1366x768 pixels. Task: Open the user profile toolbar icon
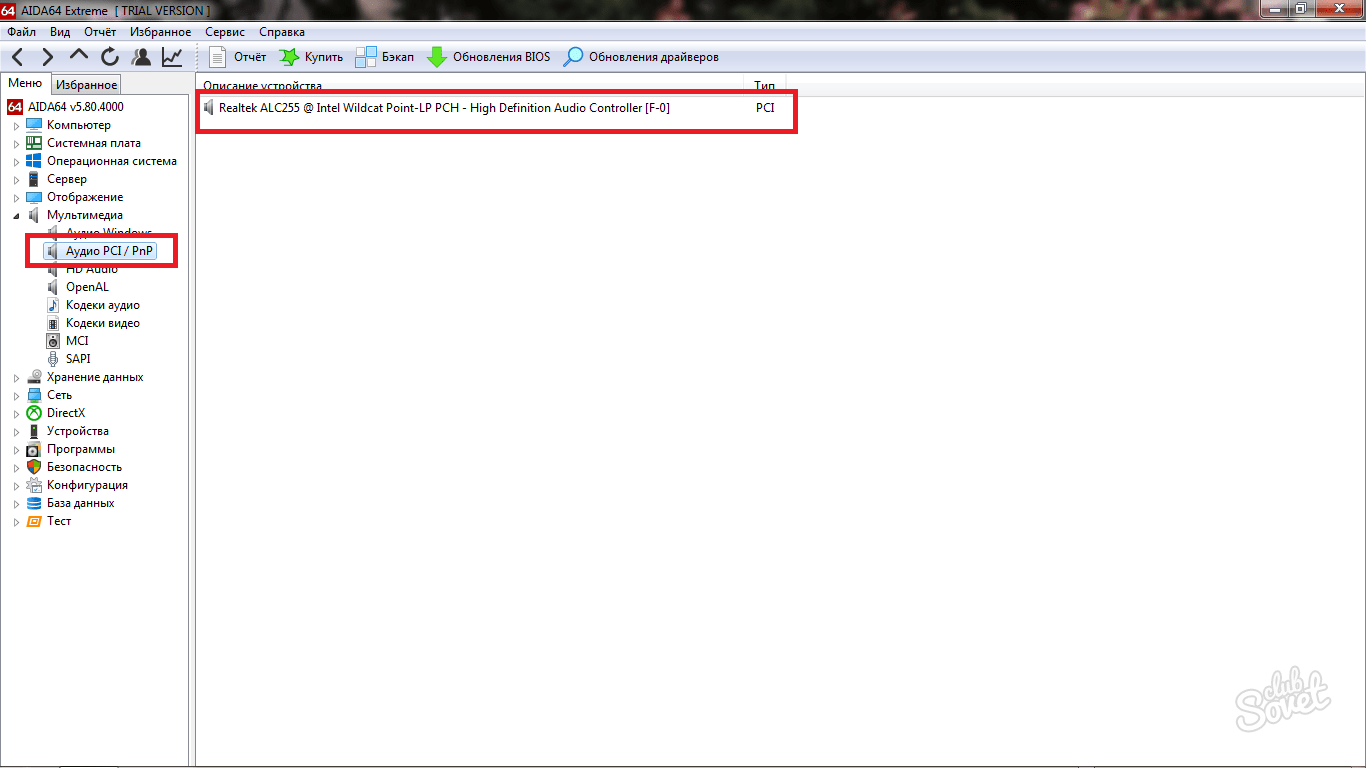(141, 57)
